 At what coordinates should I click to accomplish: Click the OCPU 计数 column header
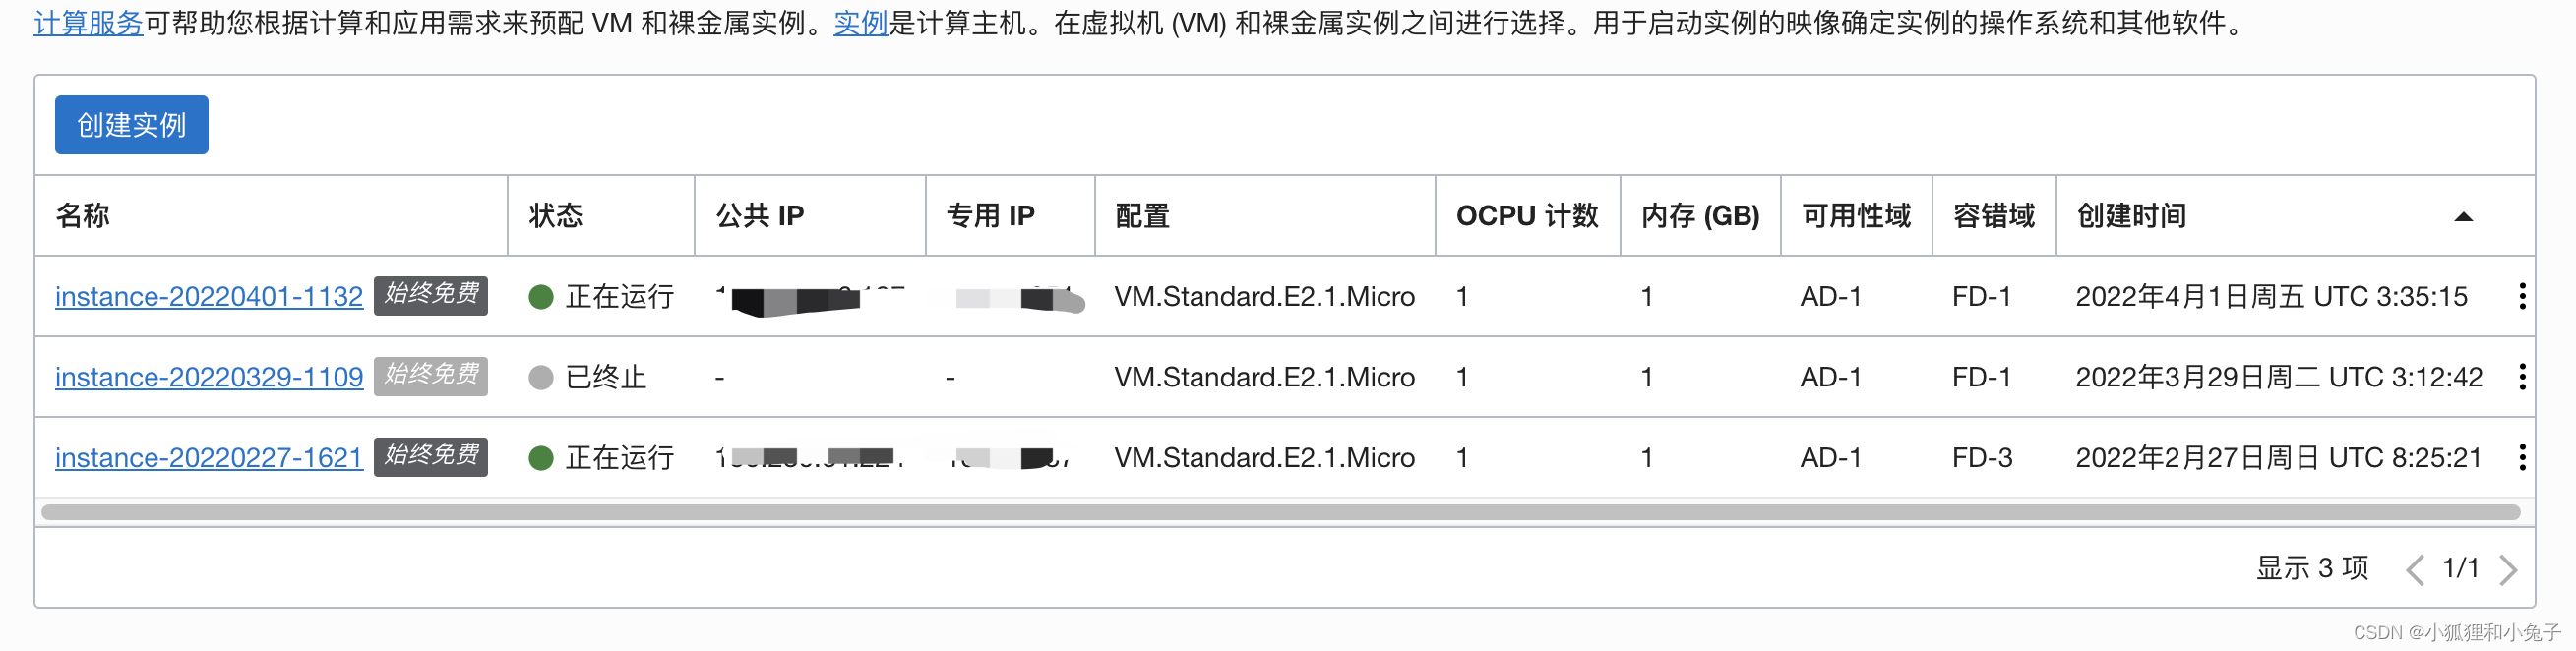point(1527,215)
